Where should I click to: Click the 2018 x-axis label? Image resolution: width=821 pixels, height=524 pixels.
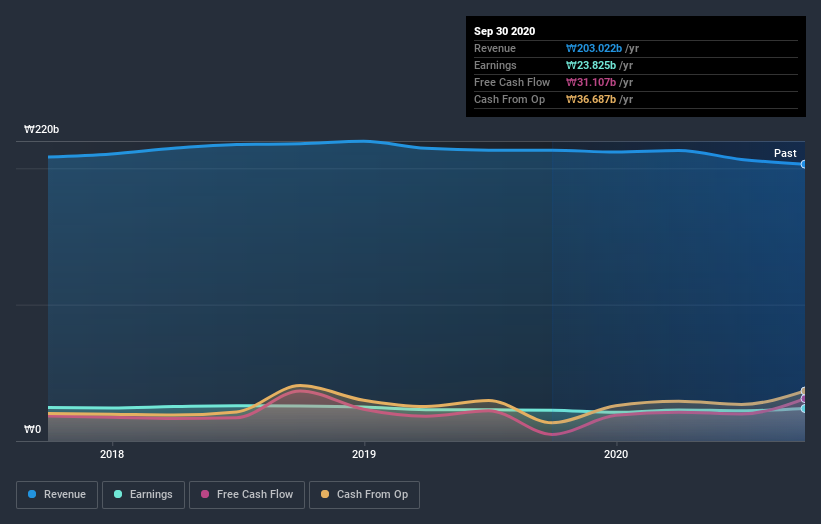[x=112, y=454]
